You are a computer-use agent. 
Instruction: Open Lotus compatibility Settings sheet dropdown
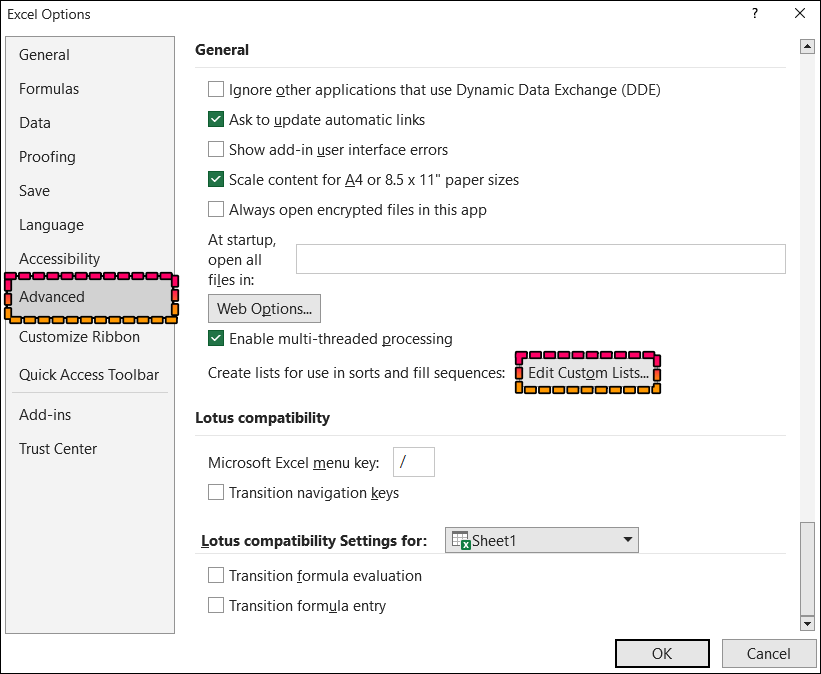(541, 540)
